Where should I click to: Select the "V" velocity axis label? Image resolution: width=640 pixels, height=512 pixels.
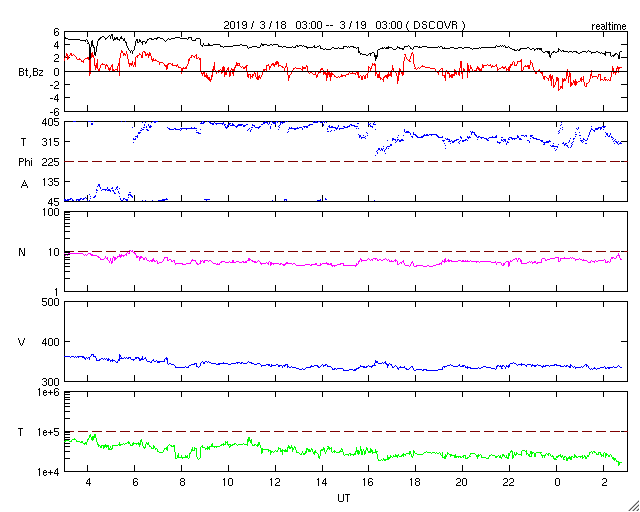[22, 342]
